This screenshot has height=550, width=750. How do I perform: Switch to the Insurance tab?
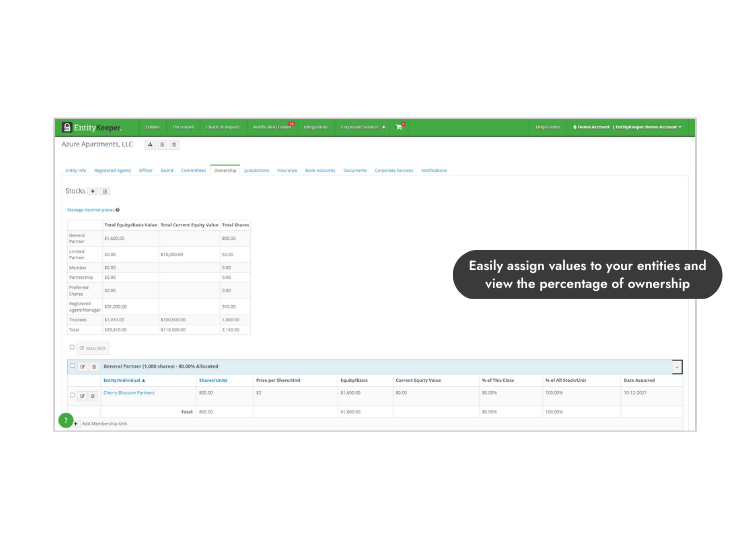[287, 170]
